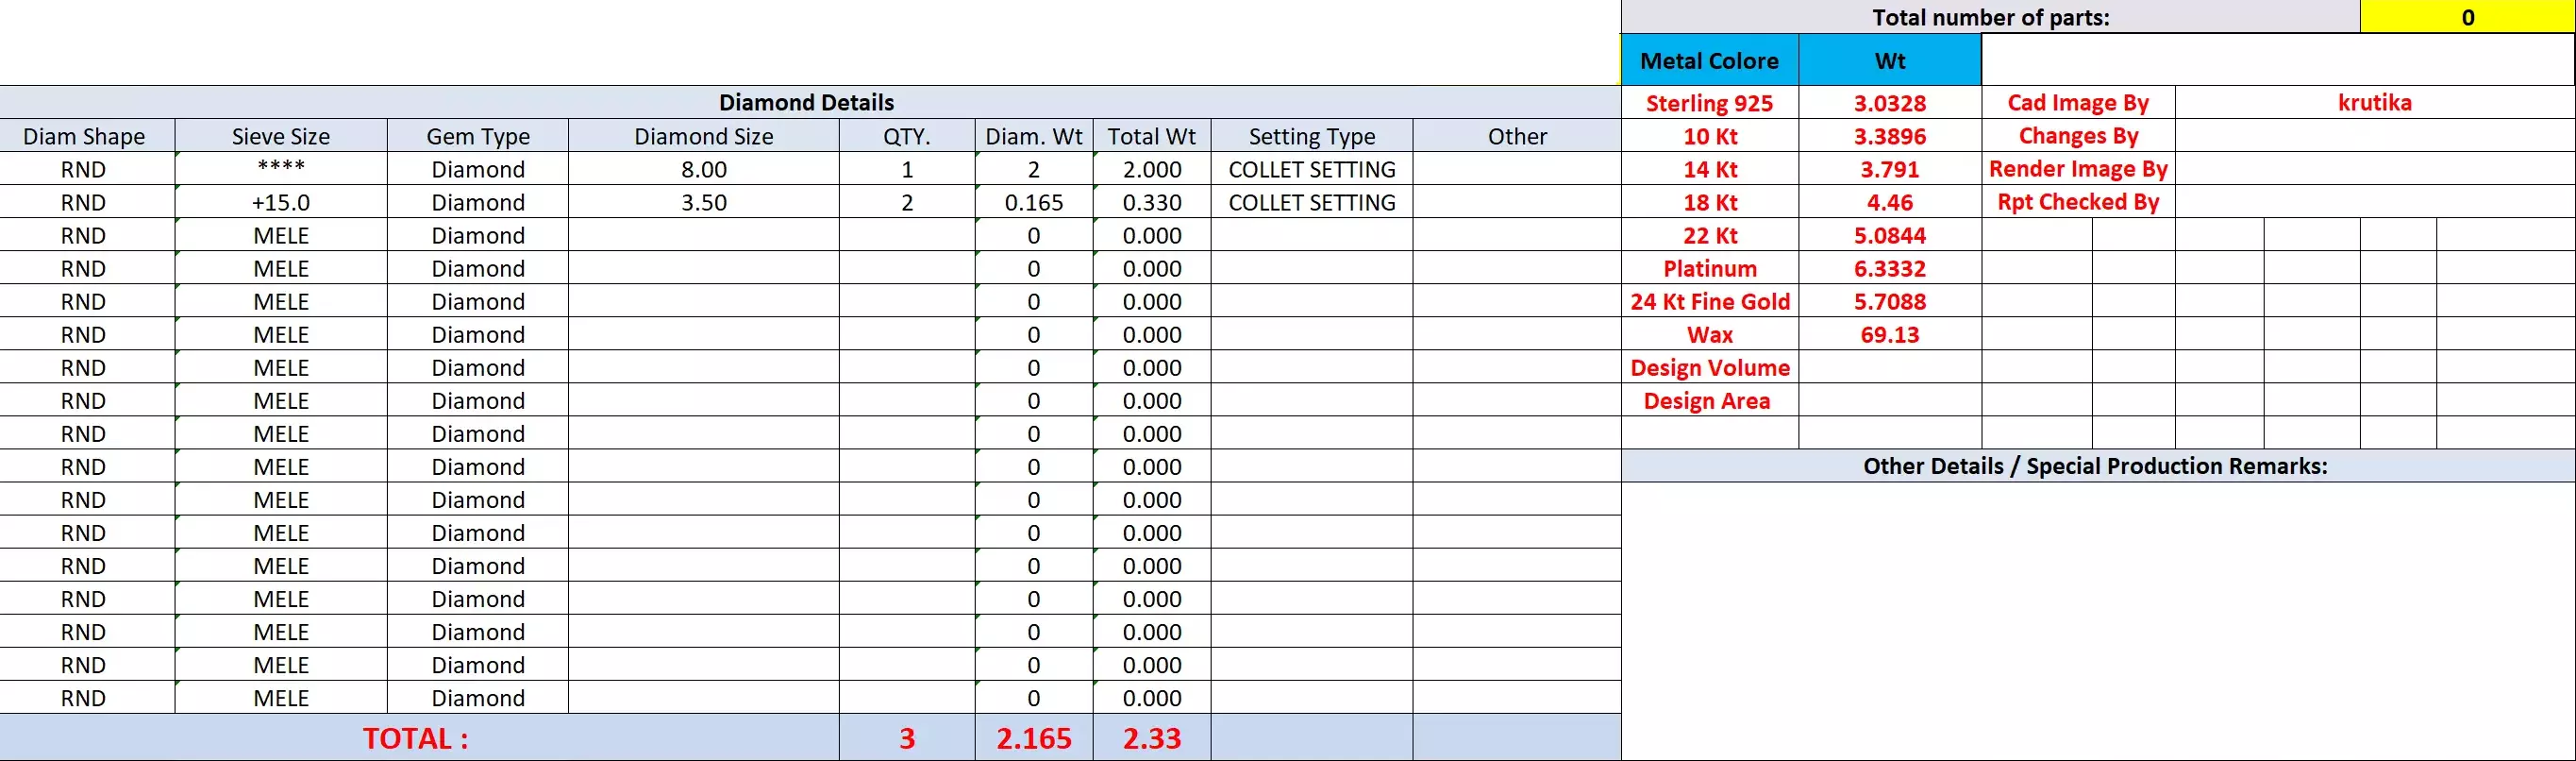This screenshot has height=761, width=2576.
Task: Click the total diamond weight '2.165'
Action: coord(1034,738)
